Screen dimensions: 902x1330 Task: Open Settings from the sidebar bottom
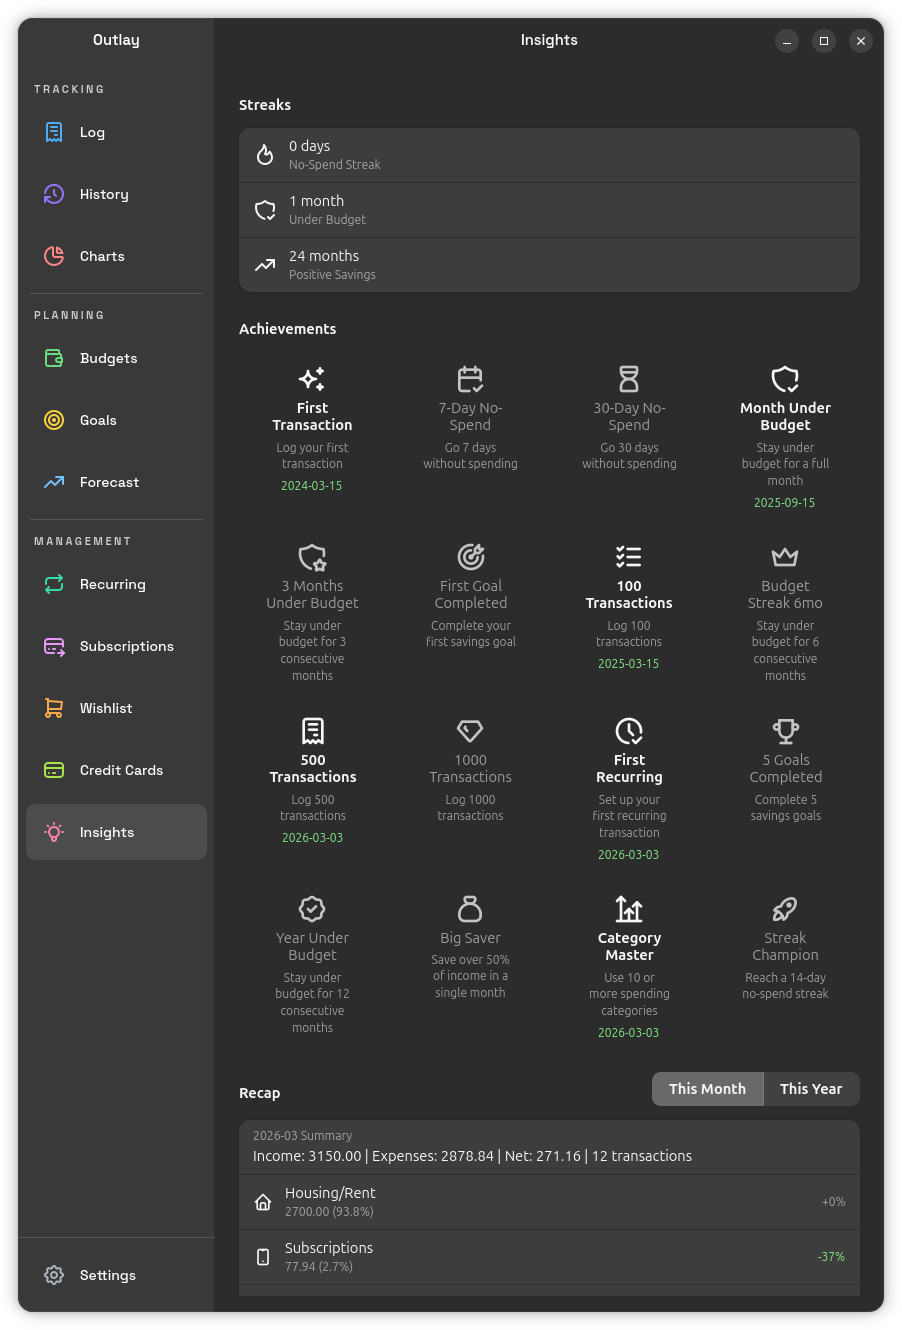click(x=106, y=1275)
